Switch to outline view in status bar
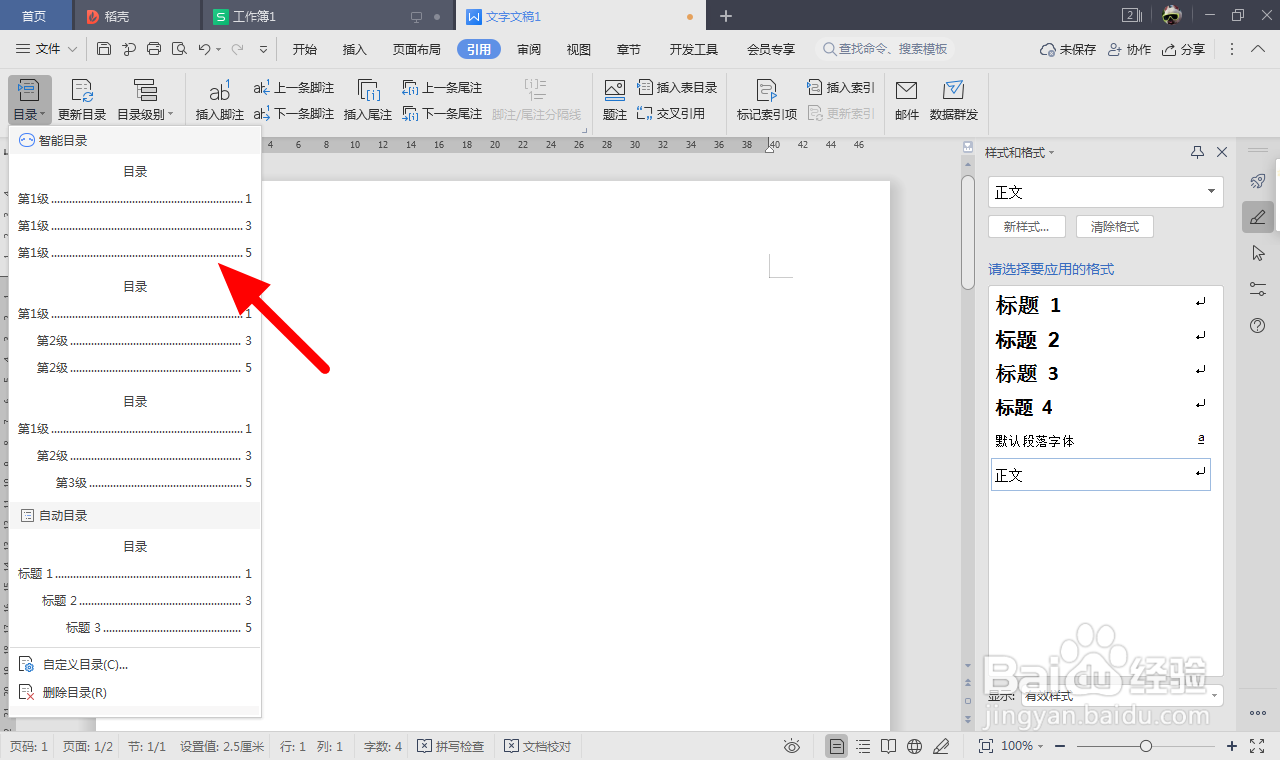 [863, 746]
